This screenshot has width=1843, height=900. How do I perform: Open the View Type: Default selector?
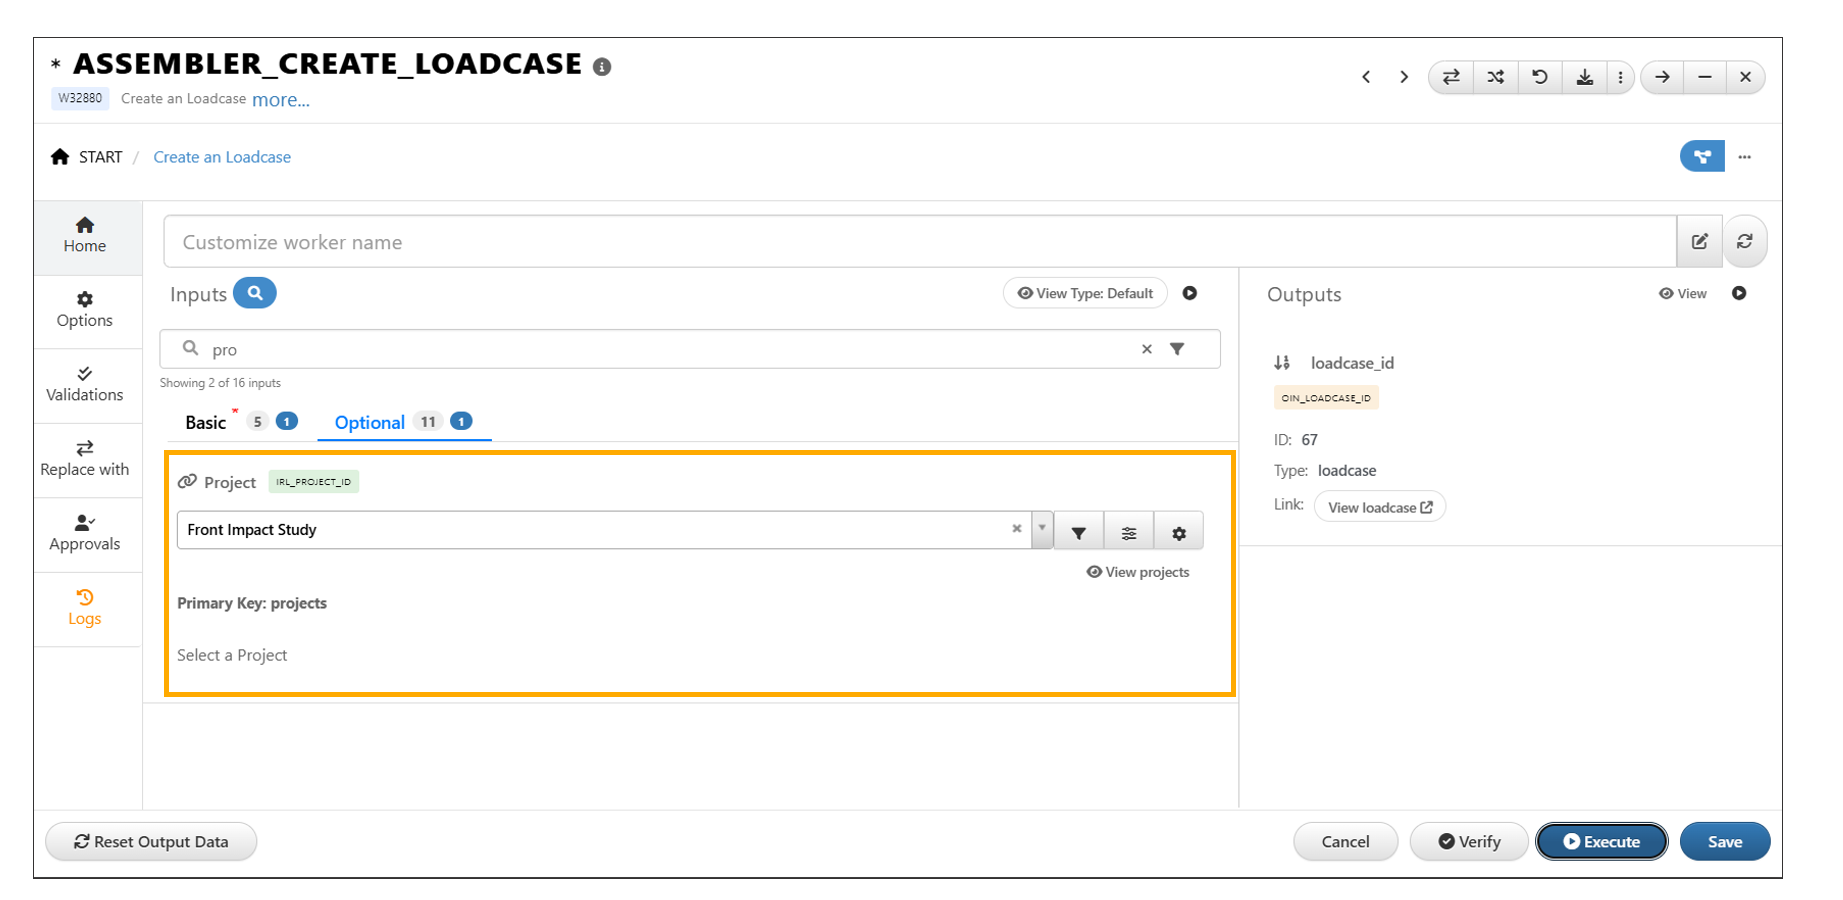coord(1085,294)
